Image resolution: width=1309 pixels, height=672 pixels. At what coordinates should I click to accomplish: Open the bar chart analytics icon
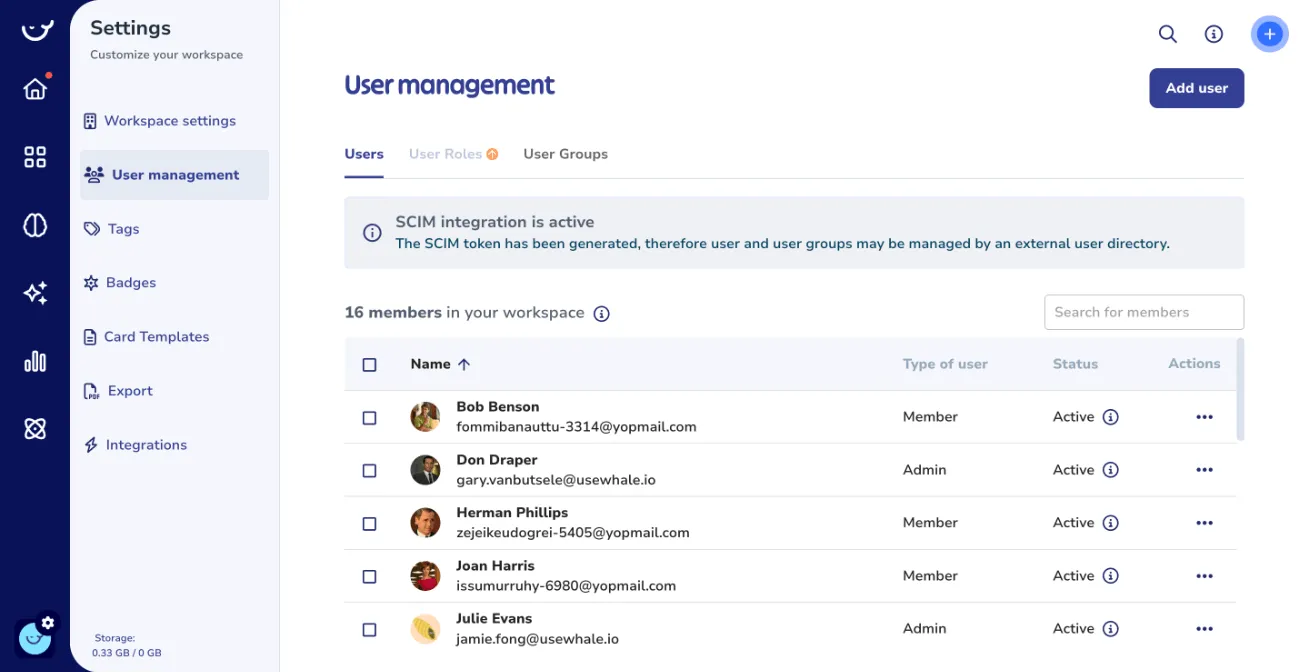pos(35,361)
